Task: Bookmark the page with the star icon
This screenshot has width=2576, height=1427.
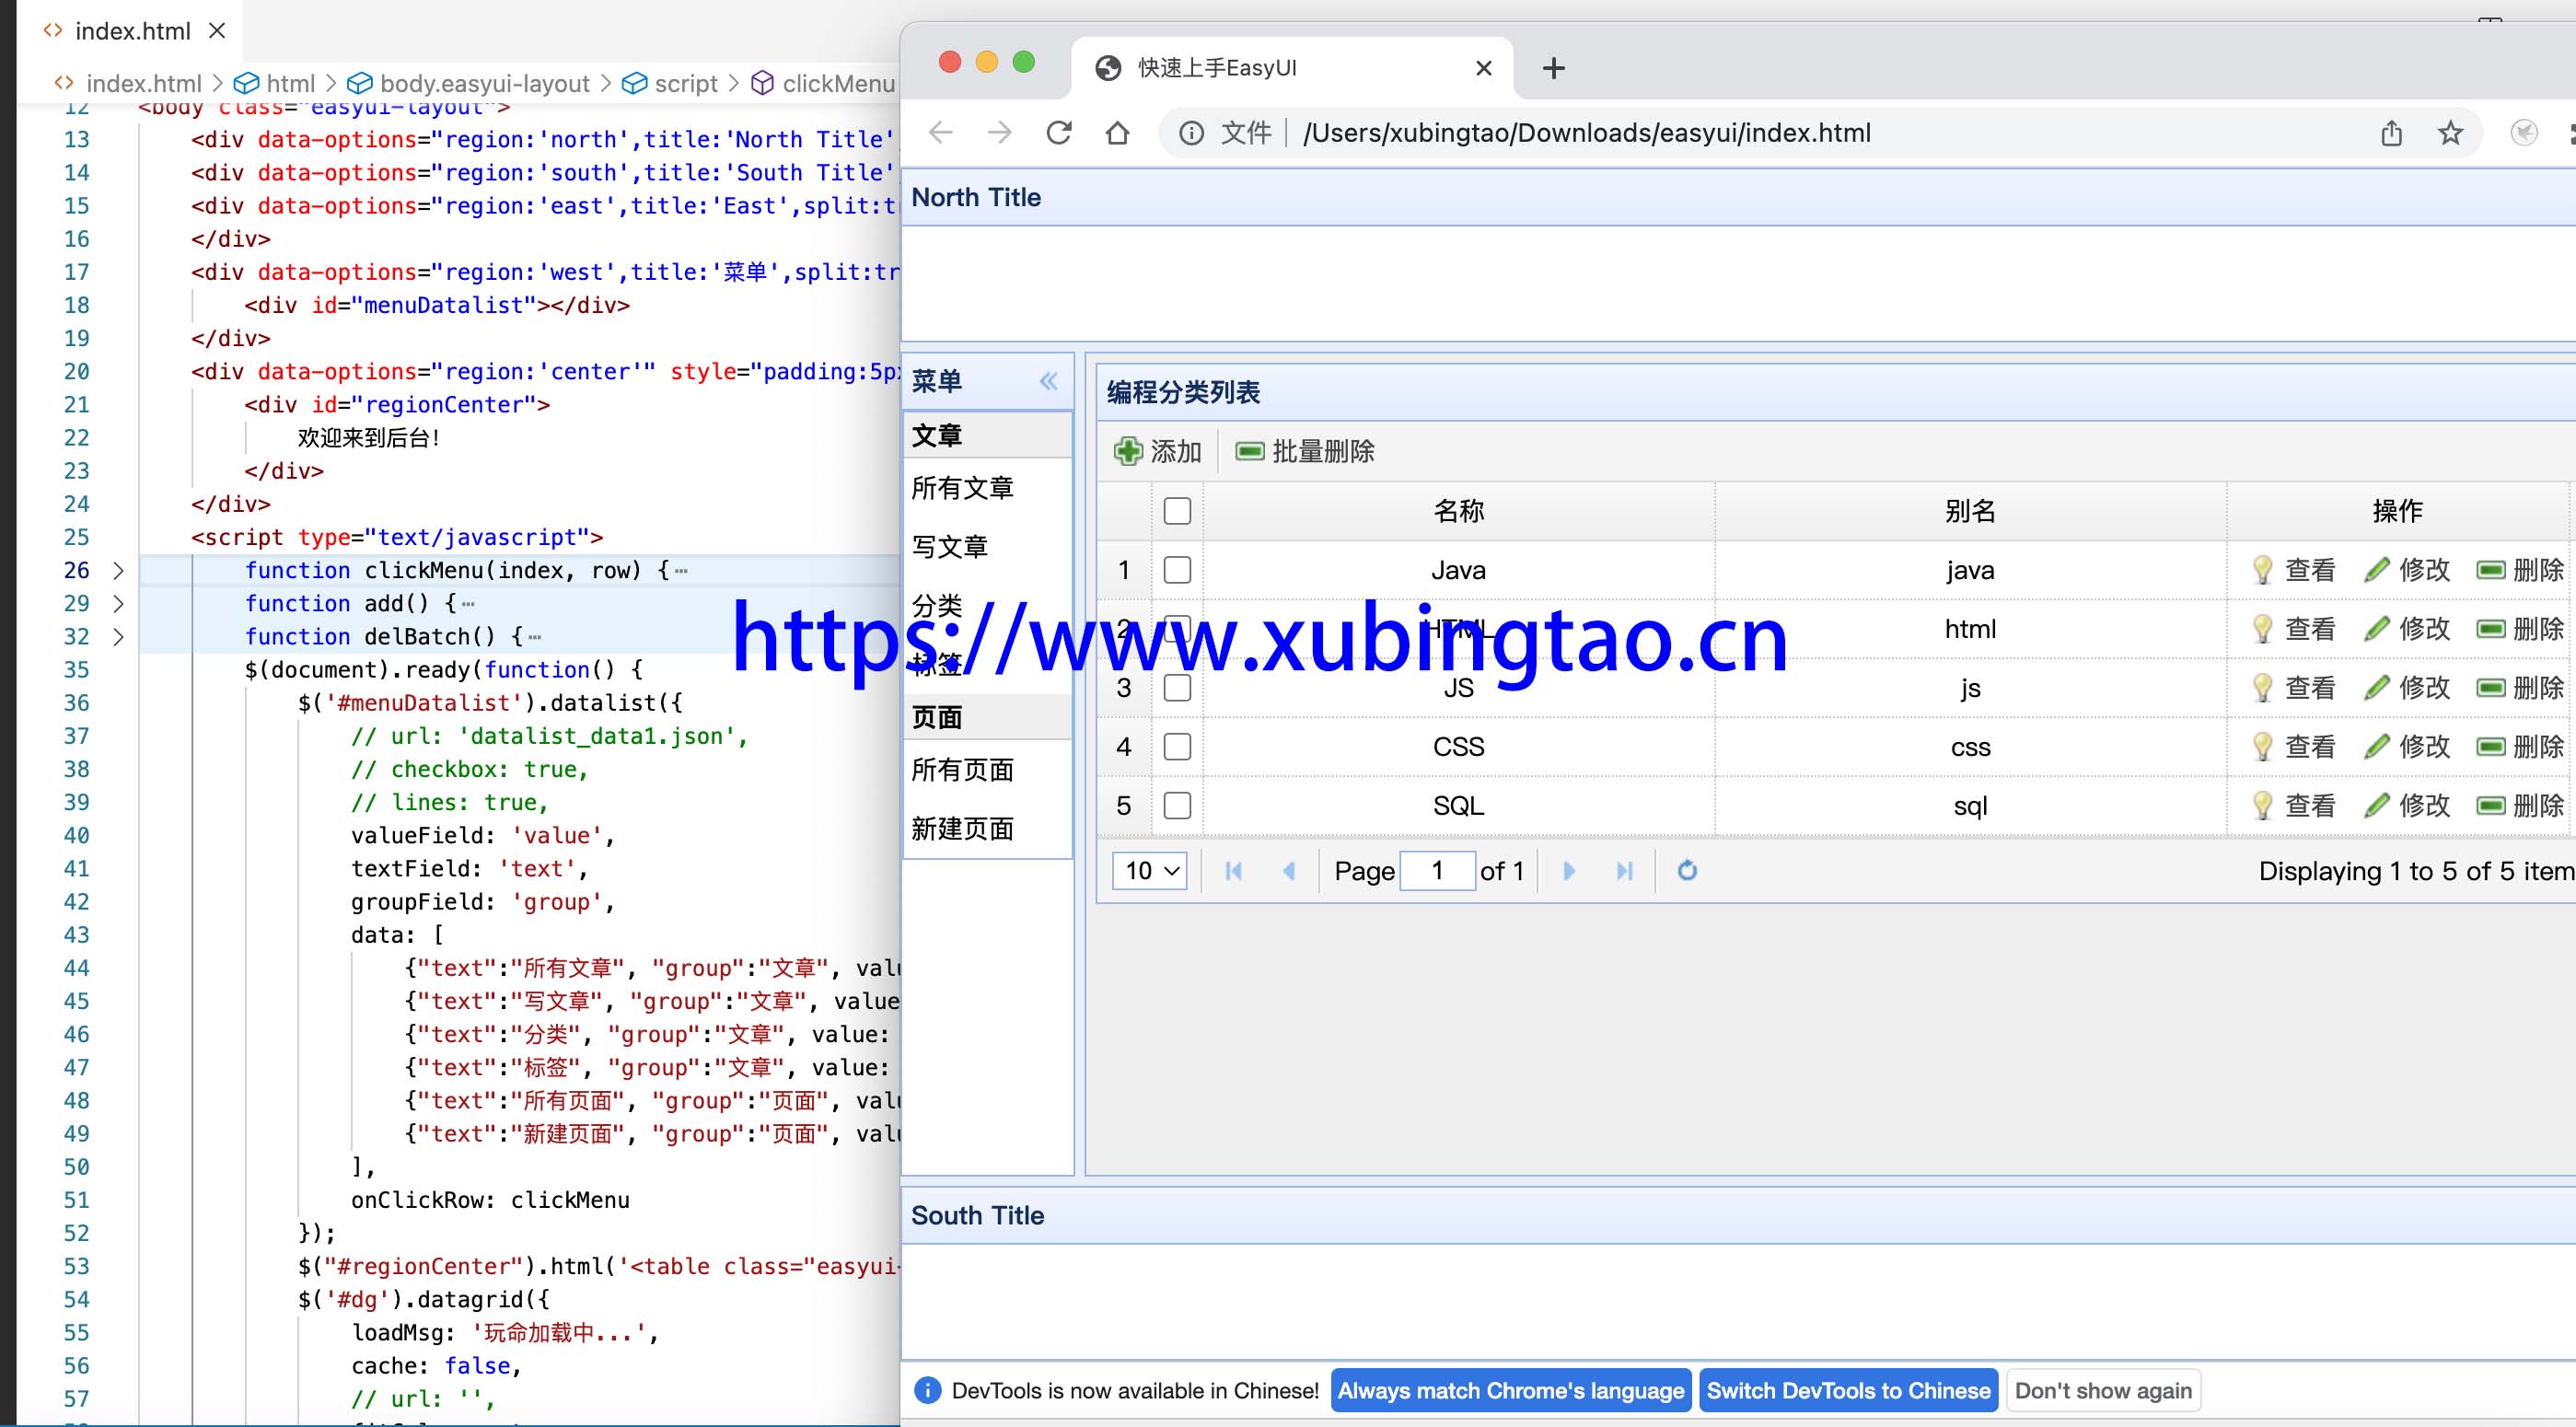Action: tap(2450, 133)
